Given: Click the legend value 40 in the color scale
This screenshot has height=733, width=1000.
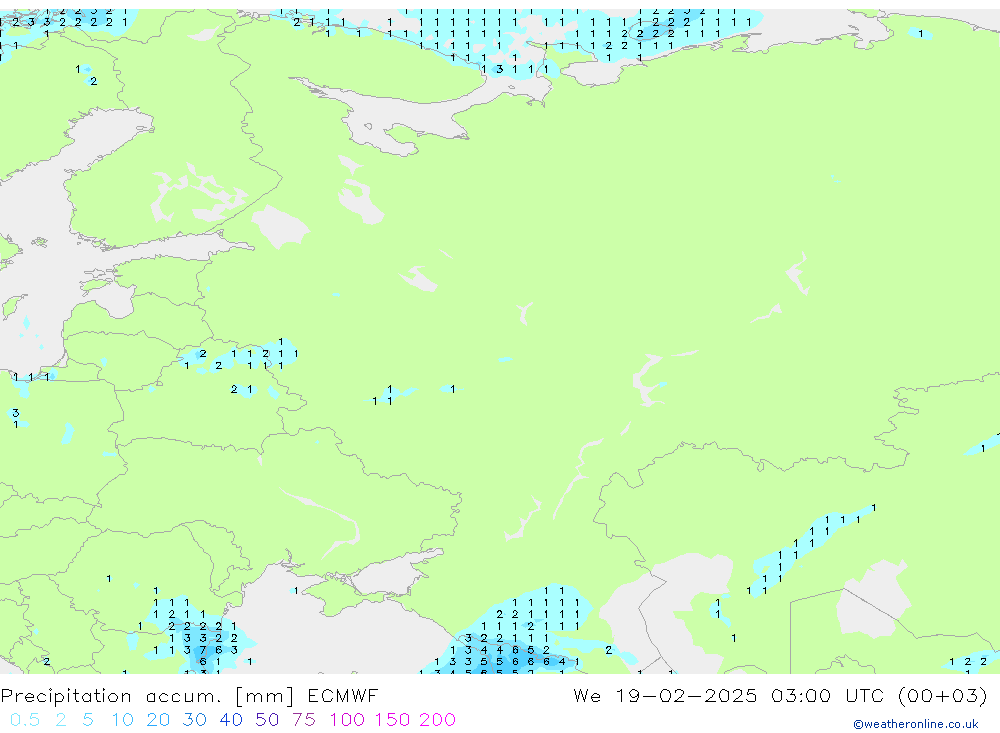Looking at the screenshot, I should [231, 720].
